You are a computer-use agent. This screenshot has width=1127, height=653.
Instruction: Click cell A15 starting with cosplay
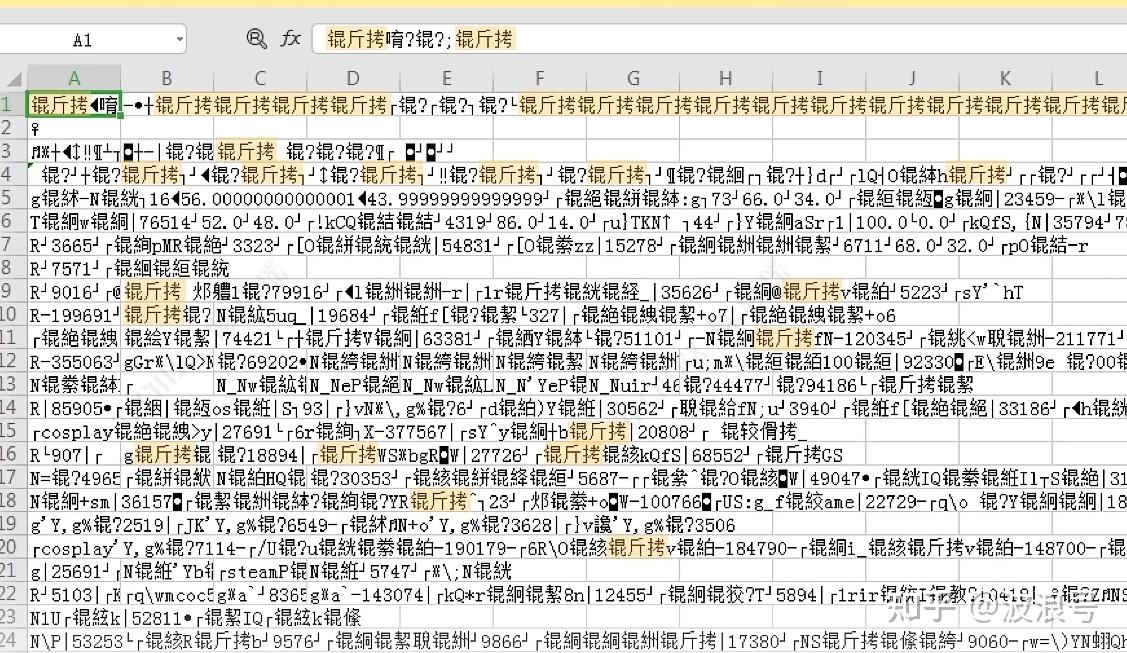[x=74, y=431]
